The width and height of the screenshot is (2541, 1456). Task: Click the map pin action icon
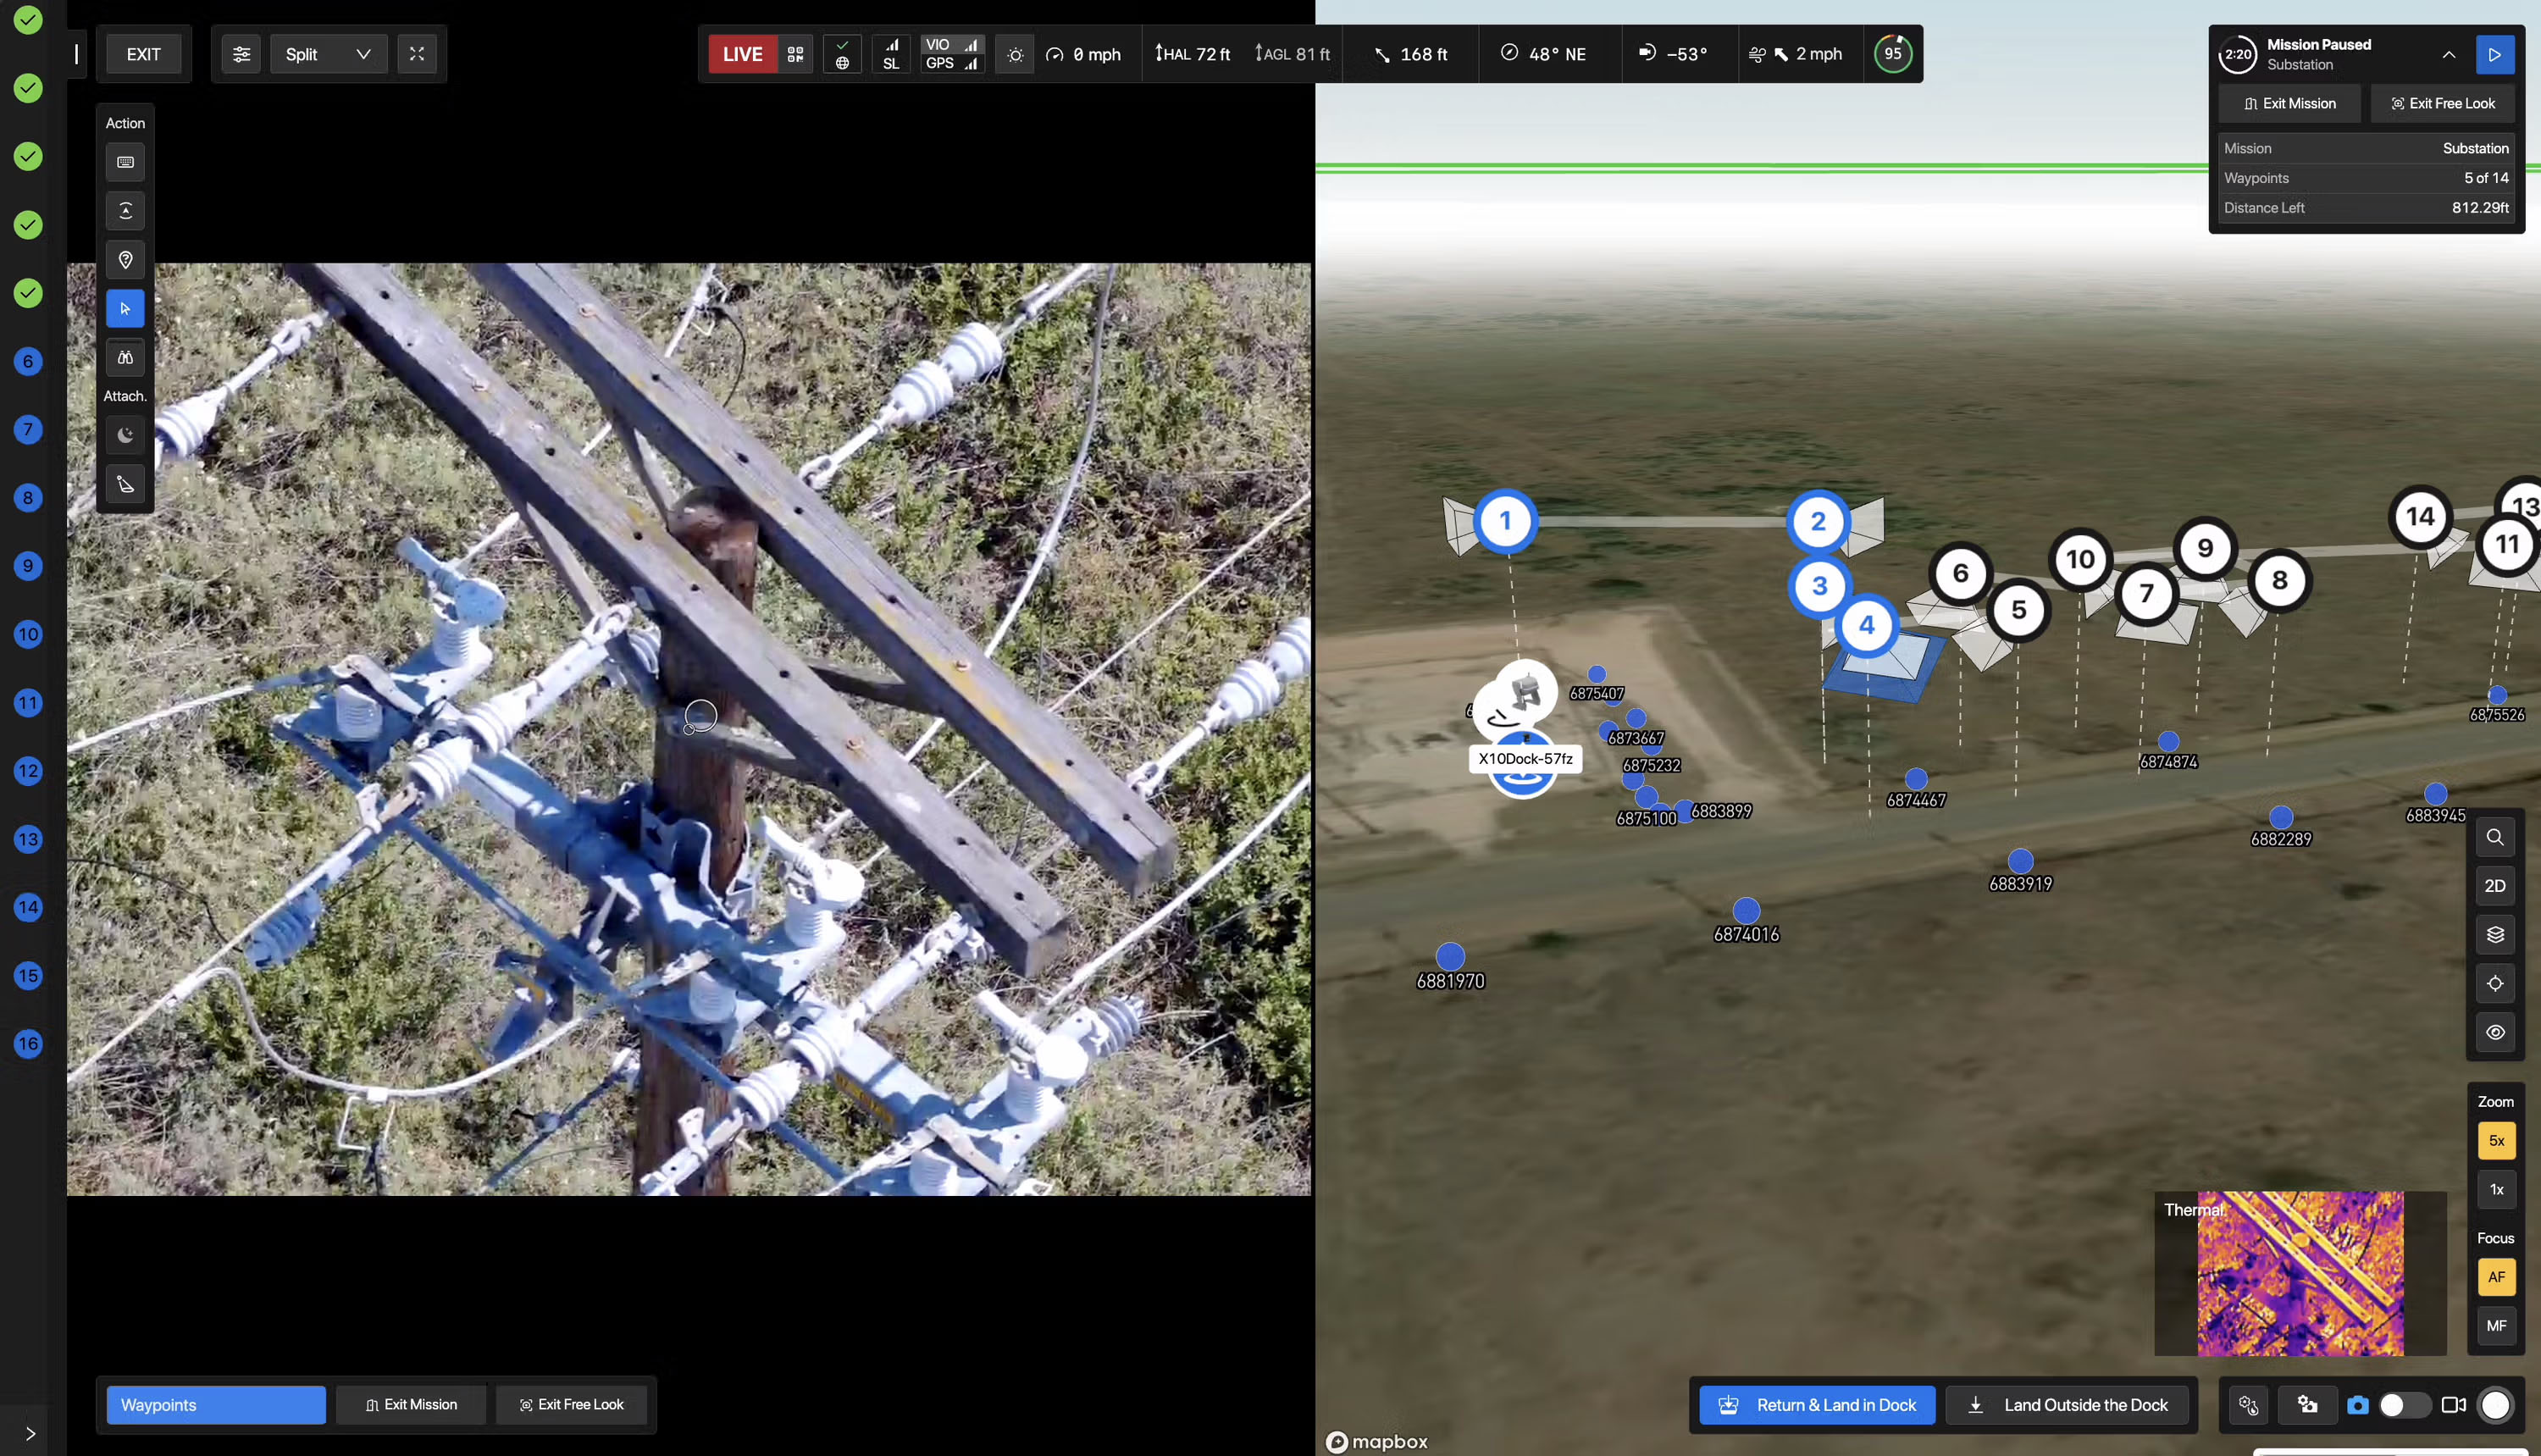click(x=125, y=260)
